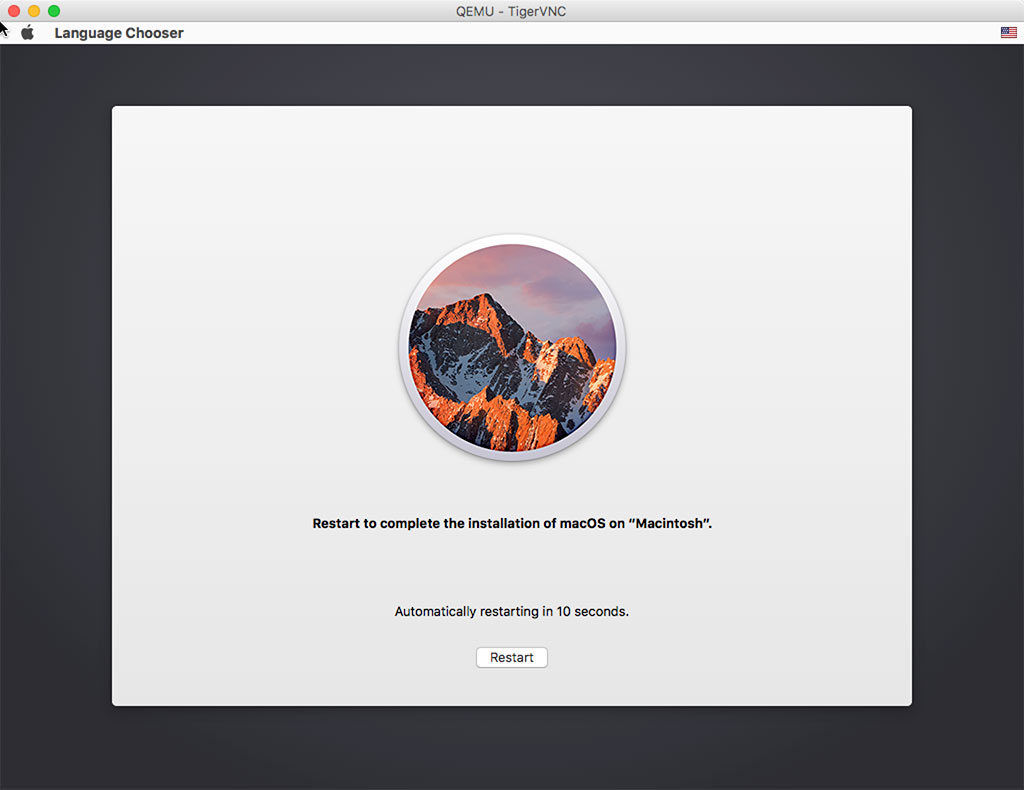This screenshot has width=1024, height=790.
Task: Open the Language Chooser menu
Action: (x=119, y=33)
